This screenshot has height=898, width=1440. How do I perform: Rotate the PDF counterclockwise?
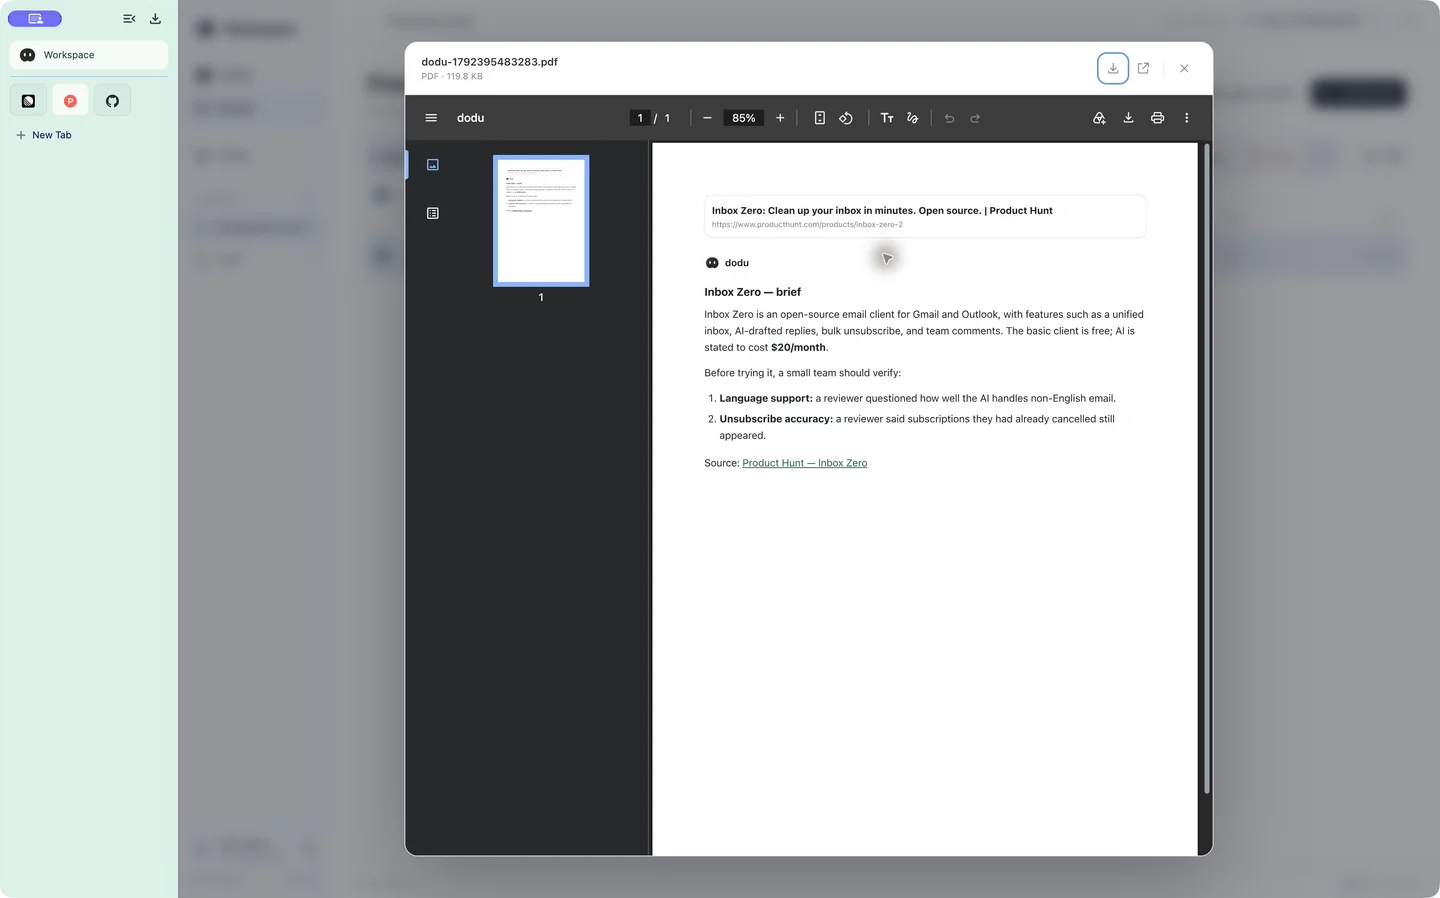point(846,118)
